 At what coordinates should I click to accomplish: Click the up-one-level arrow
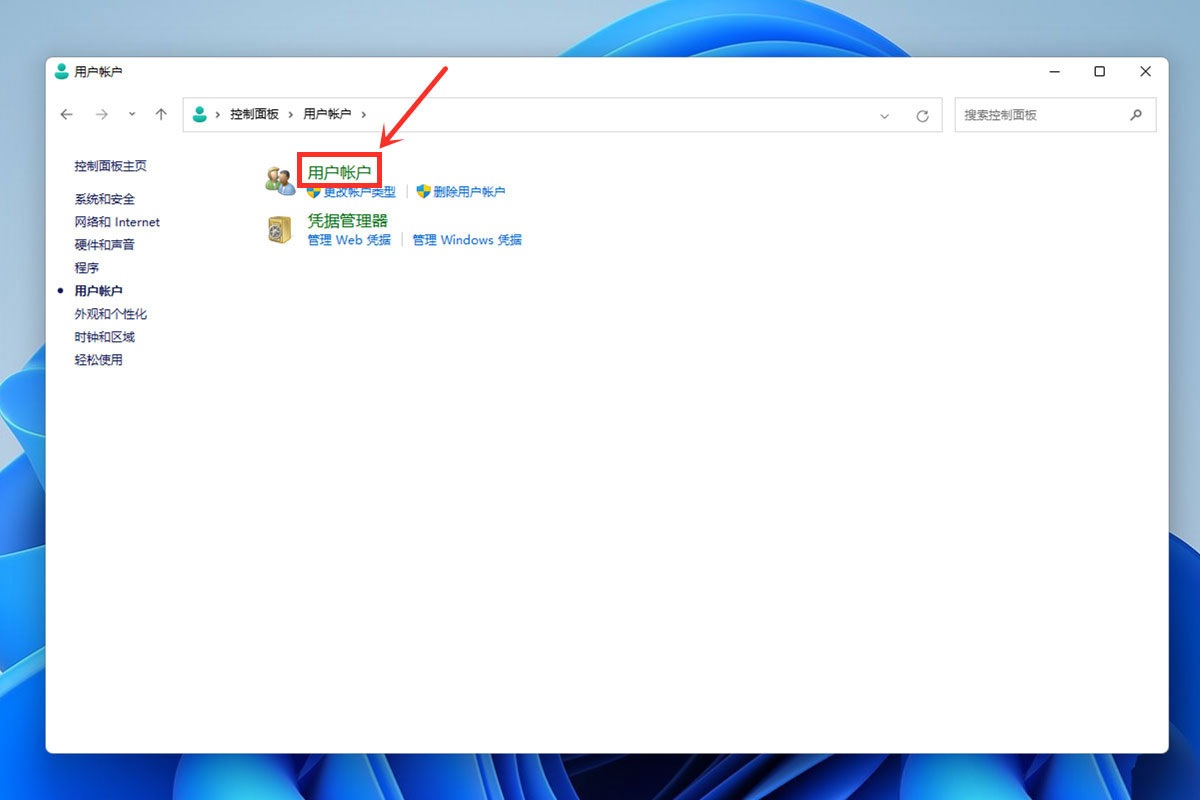pos(161,114)
